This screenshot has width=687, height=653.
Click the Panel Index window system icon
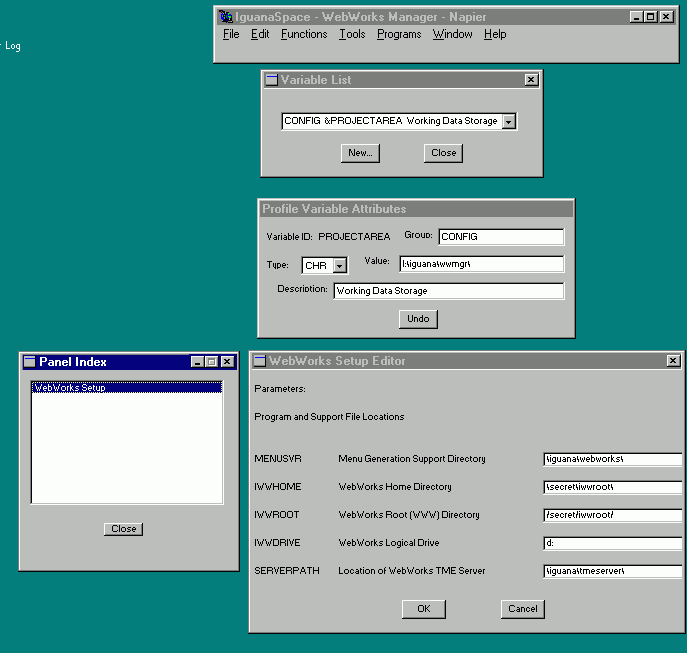point(29,362)
